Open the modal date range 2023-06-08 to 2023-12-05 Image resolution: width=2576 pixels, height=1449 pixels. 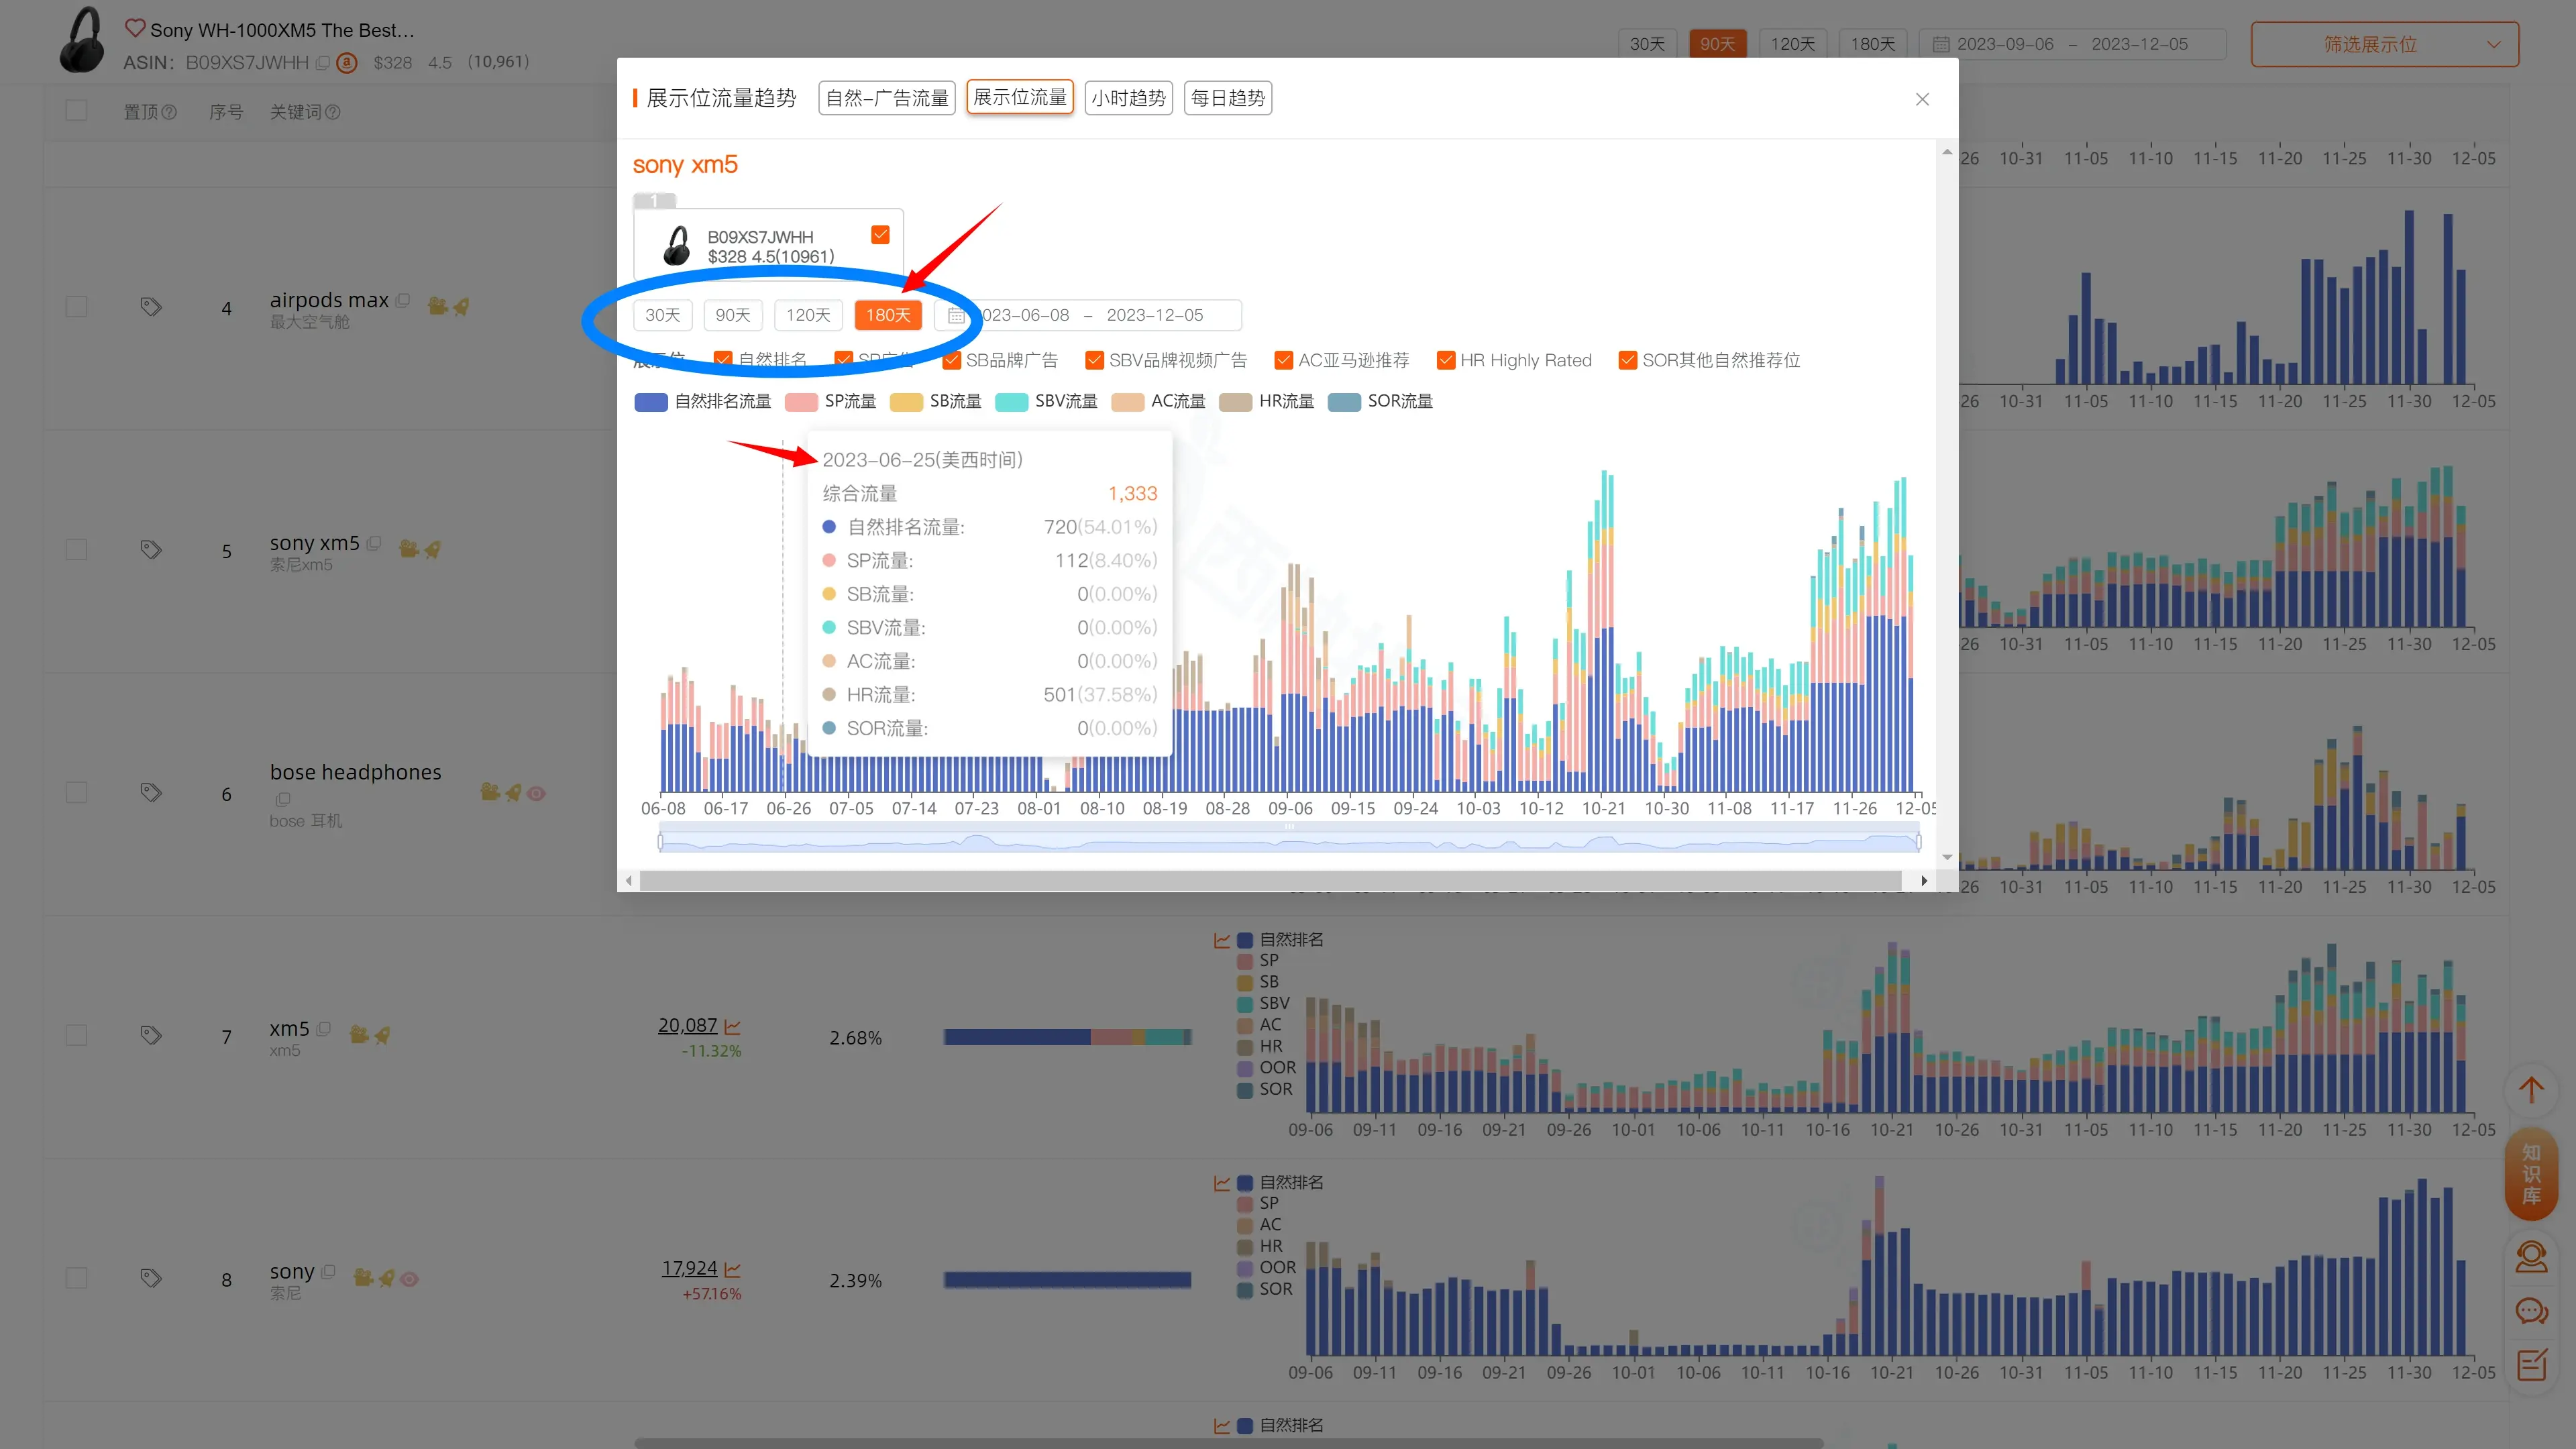(1088, 315)
